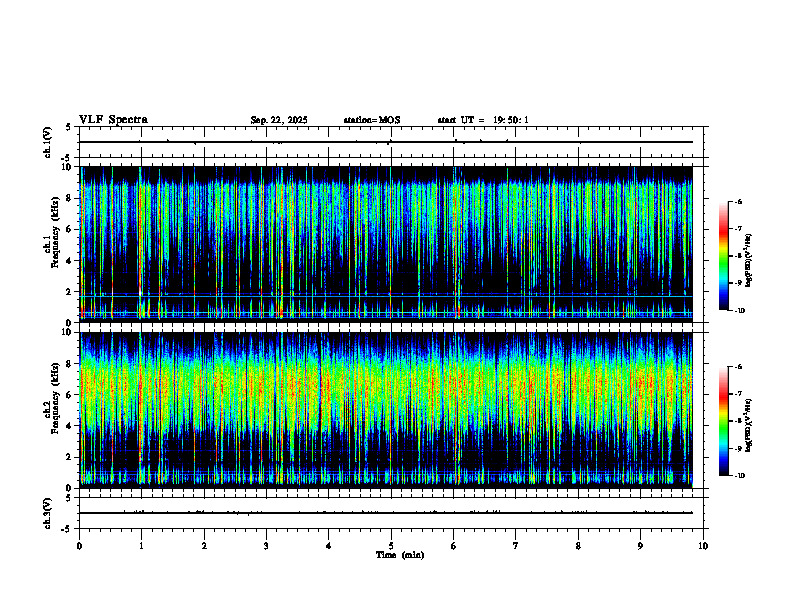Click the ch.2 color bar log(PSD) label

[x=749, y=425]
